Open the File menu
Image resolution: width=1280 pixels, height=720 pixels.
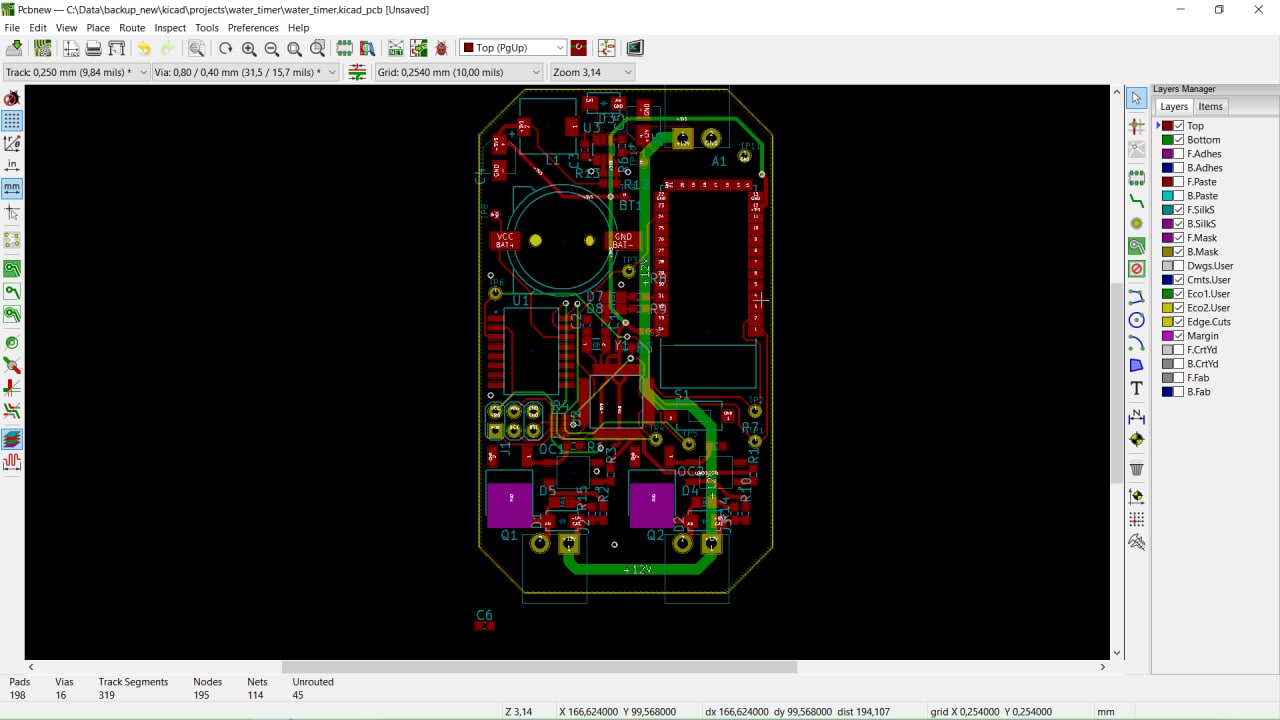pos(12,28)
